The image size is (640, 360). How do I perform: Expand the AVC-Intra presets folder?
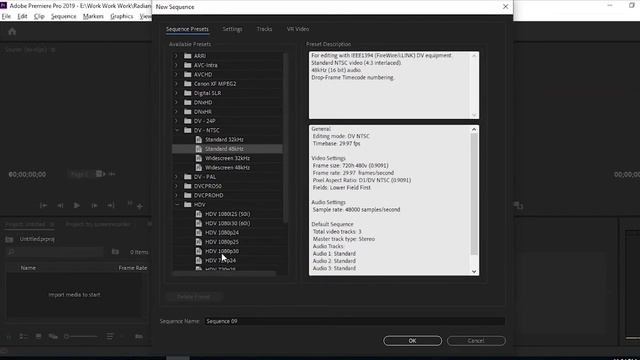click(x=176, y=65)
